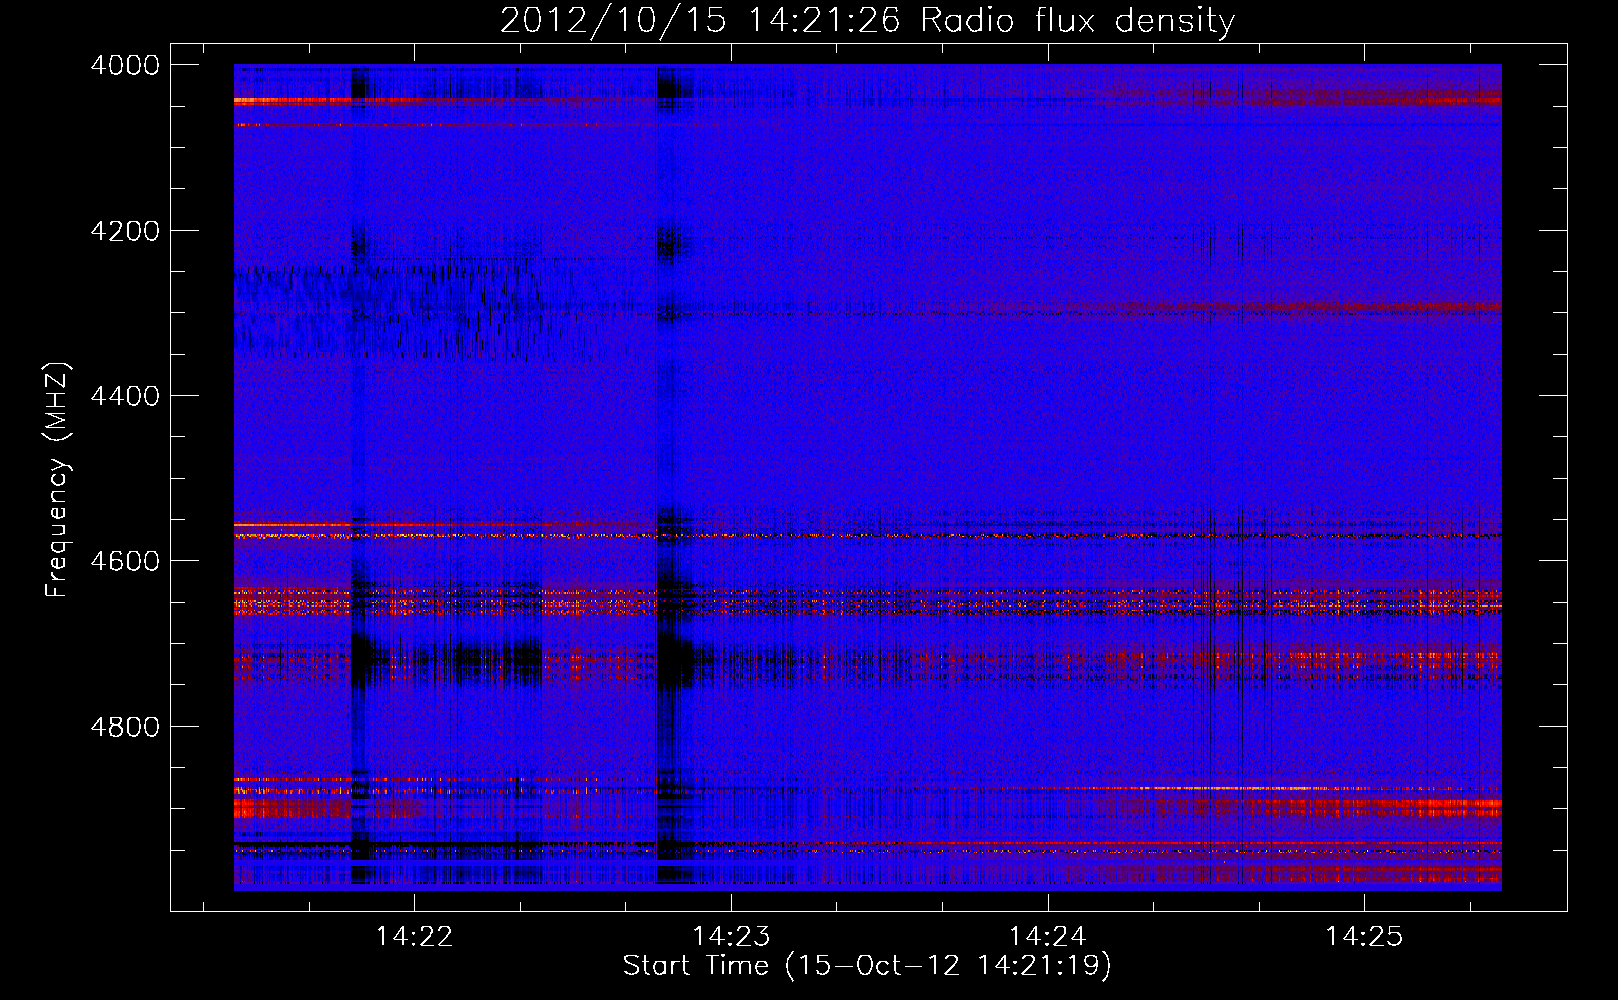Click the 14:23 time tick label

click(x=731, y=936)
